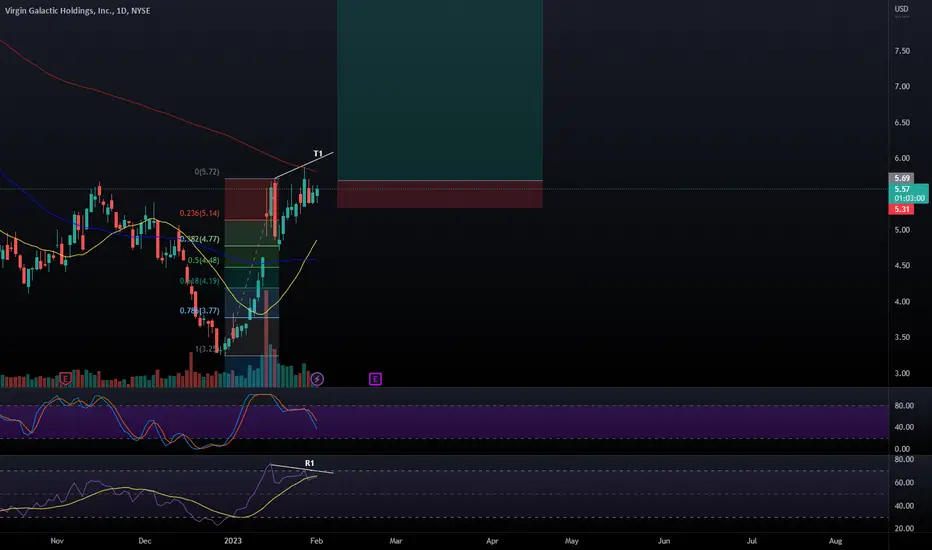The image size is (932, 550).
Task: Click the 2023 label on time axis
Action: tap(233, 540)
